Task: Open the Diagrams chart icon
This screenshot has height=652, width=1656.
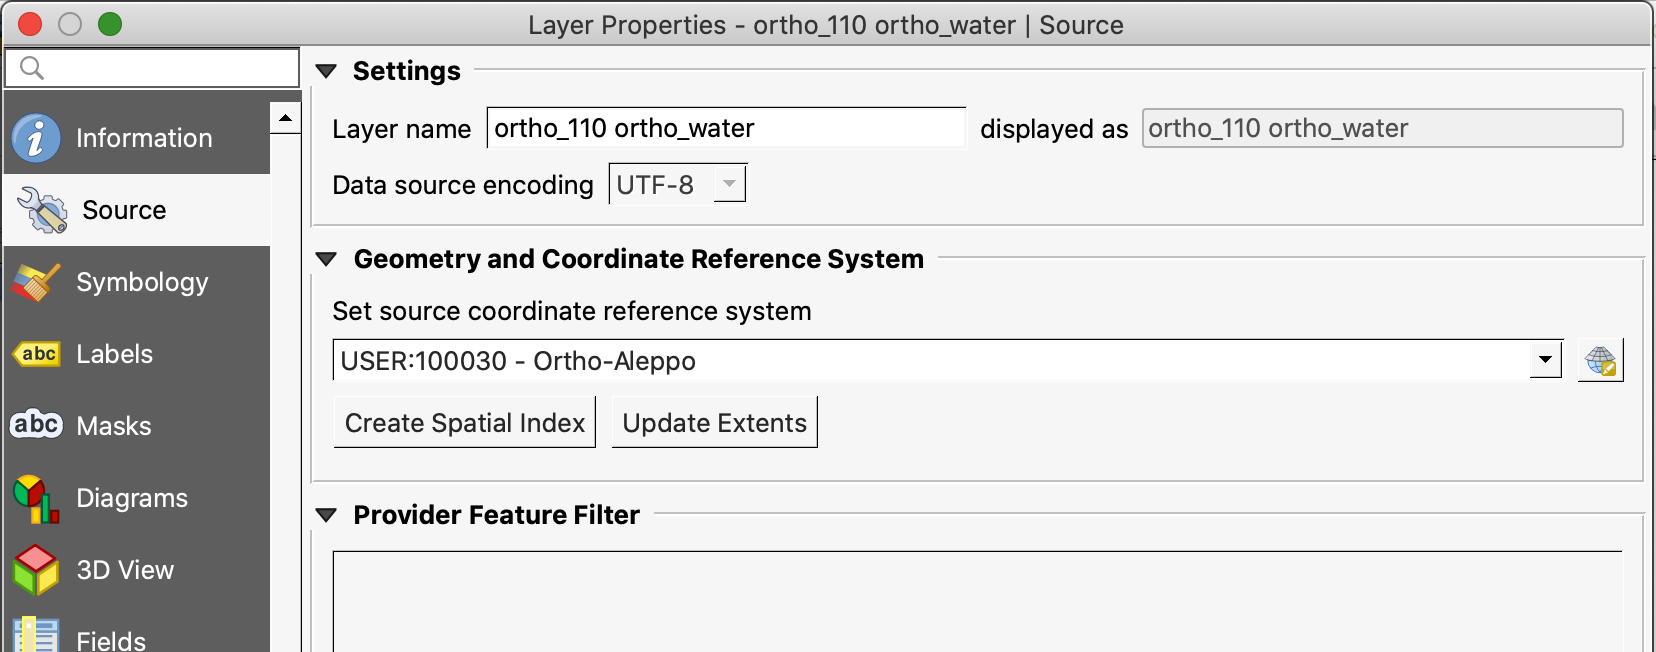Action: pyautogui.click(x=36, y=498)
